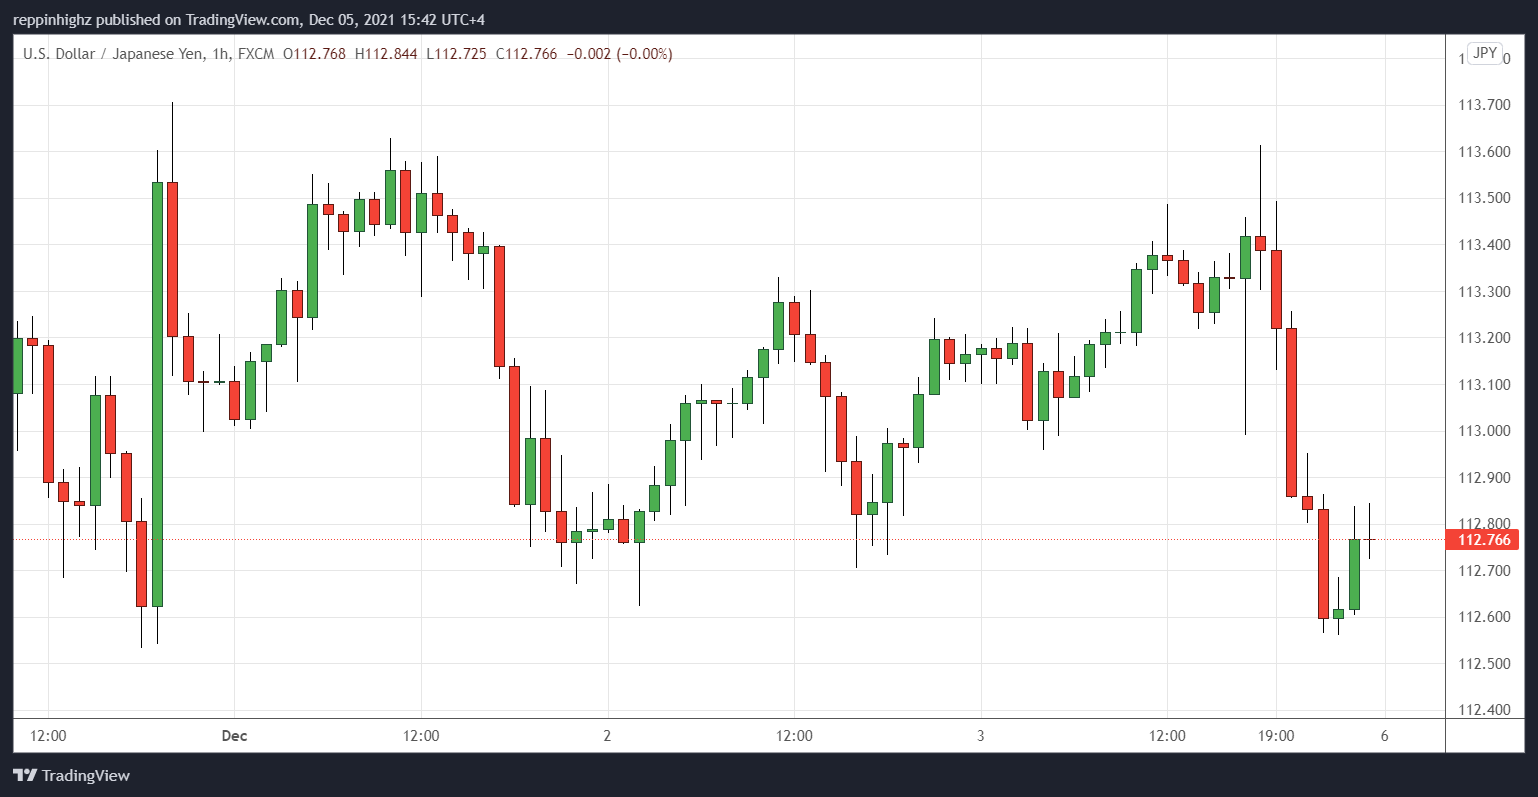This screenshot has height=797, width=1538.
Task: Click the 113.400 price axis label
Action: coord(1484,245)
